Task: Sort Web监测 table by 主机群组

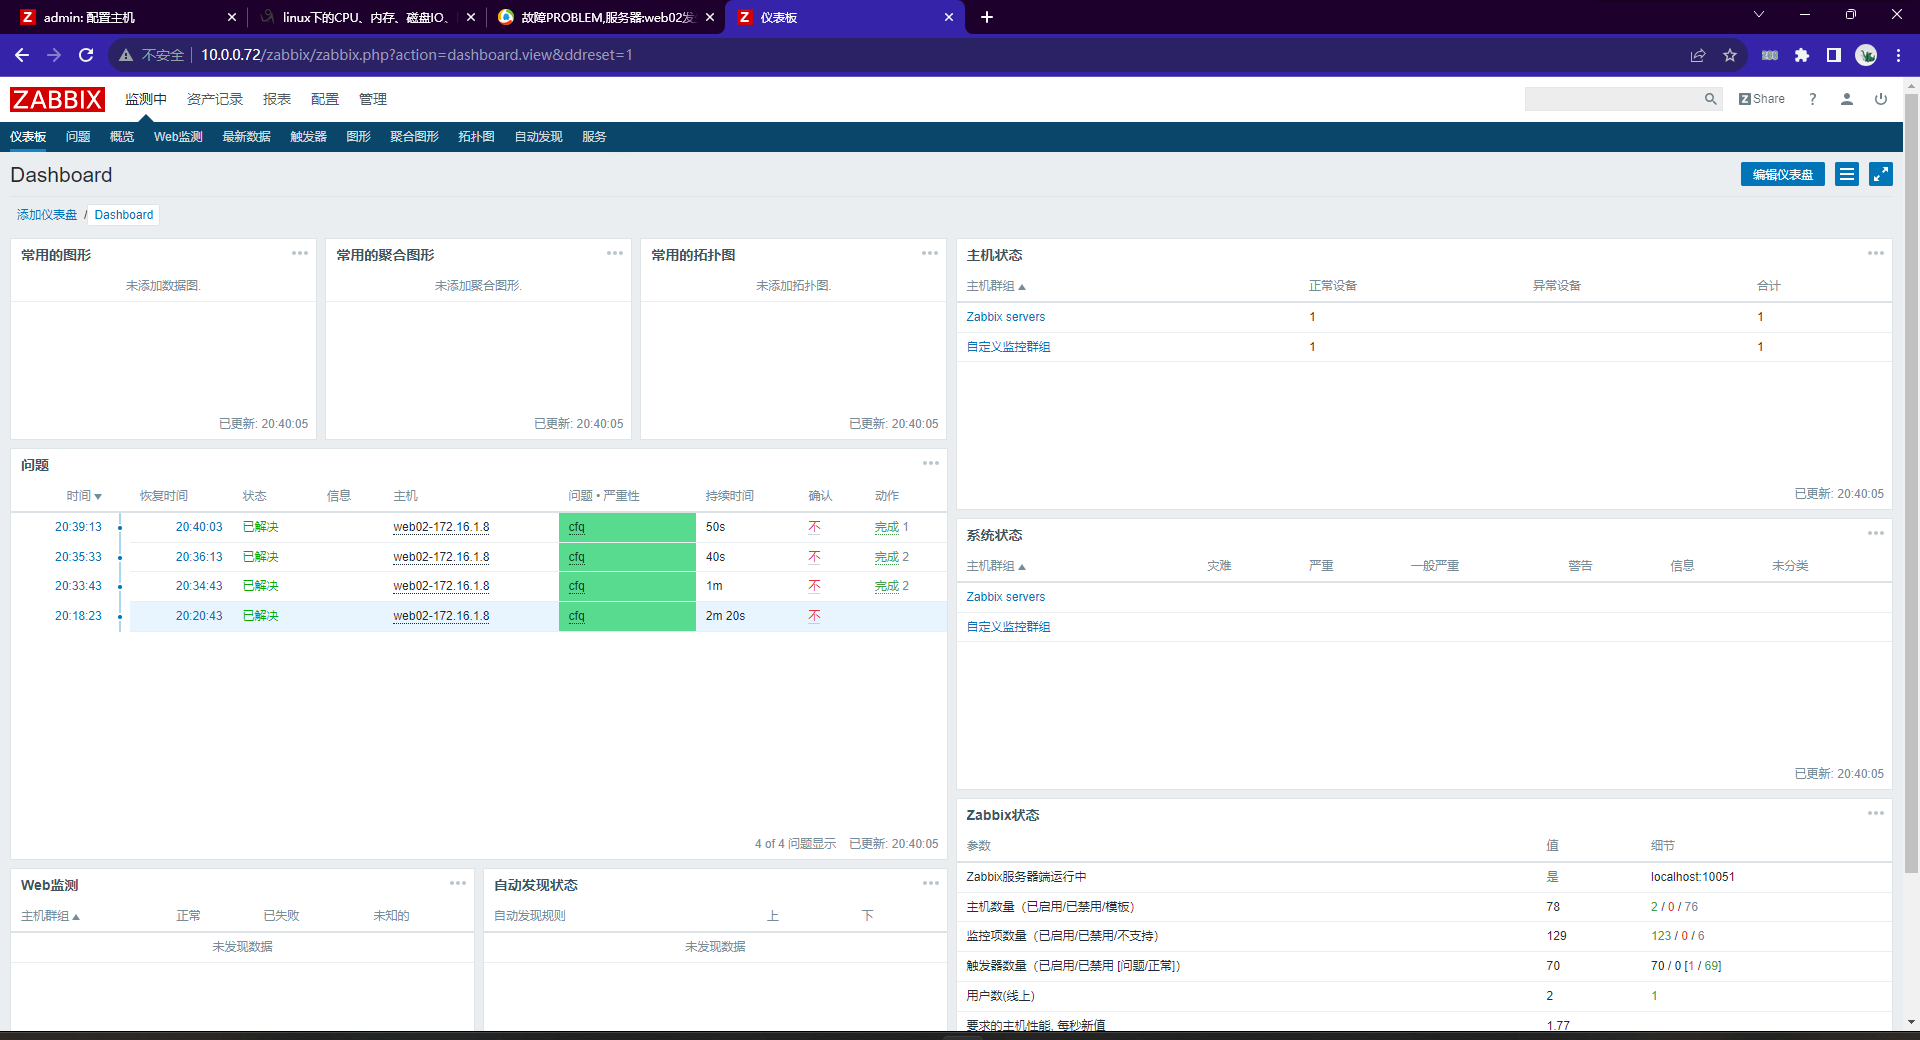Action: click(50, 916)
